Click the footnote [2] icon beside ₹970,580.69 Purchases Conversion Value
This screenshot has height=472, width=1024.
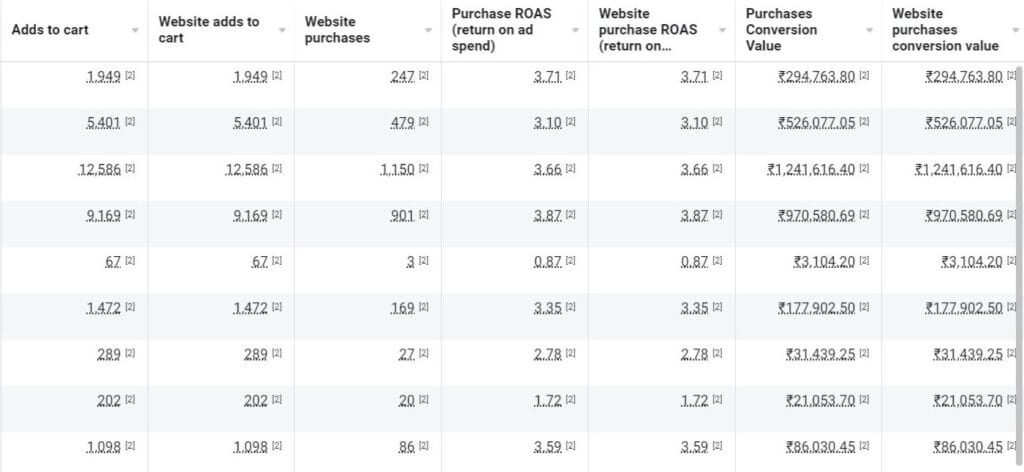[x=864, y=215]
